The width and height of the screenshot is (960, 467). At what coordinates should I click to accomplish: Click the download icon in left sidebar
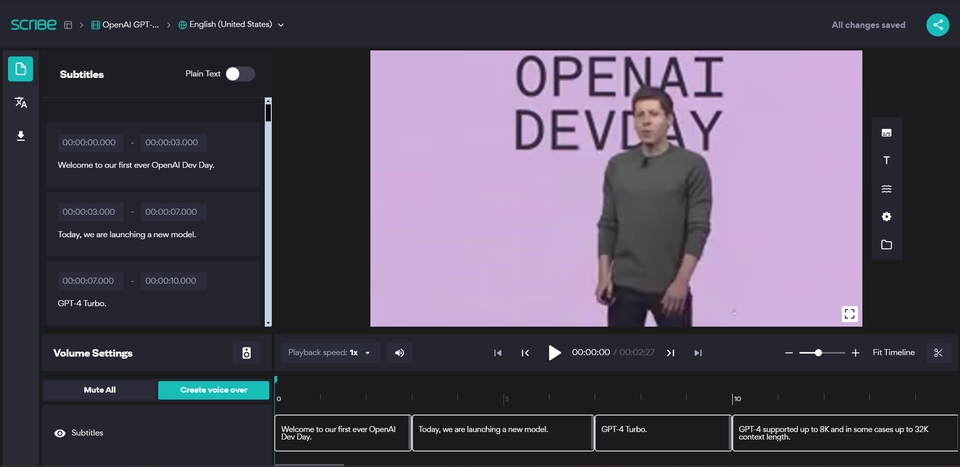21,136
